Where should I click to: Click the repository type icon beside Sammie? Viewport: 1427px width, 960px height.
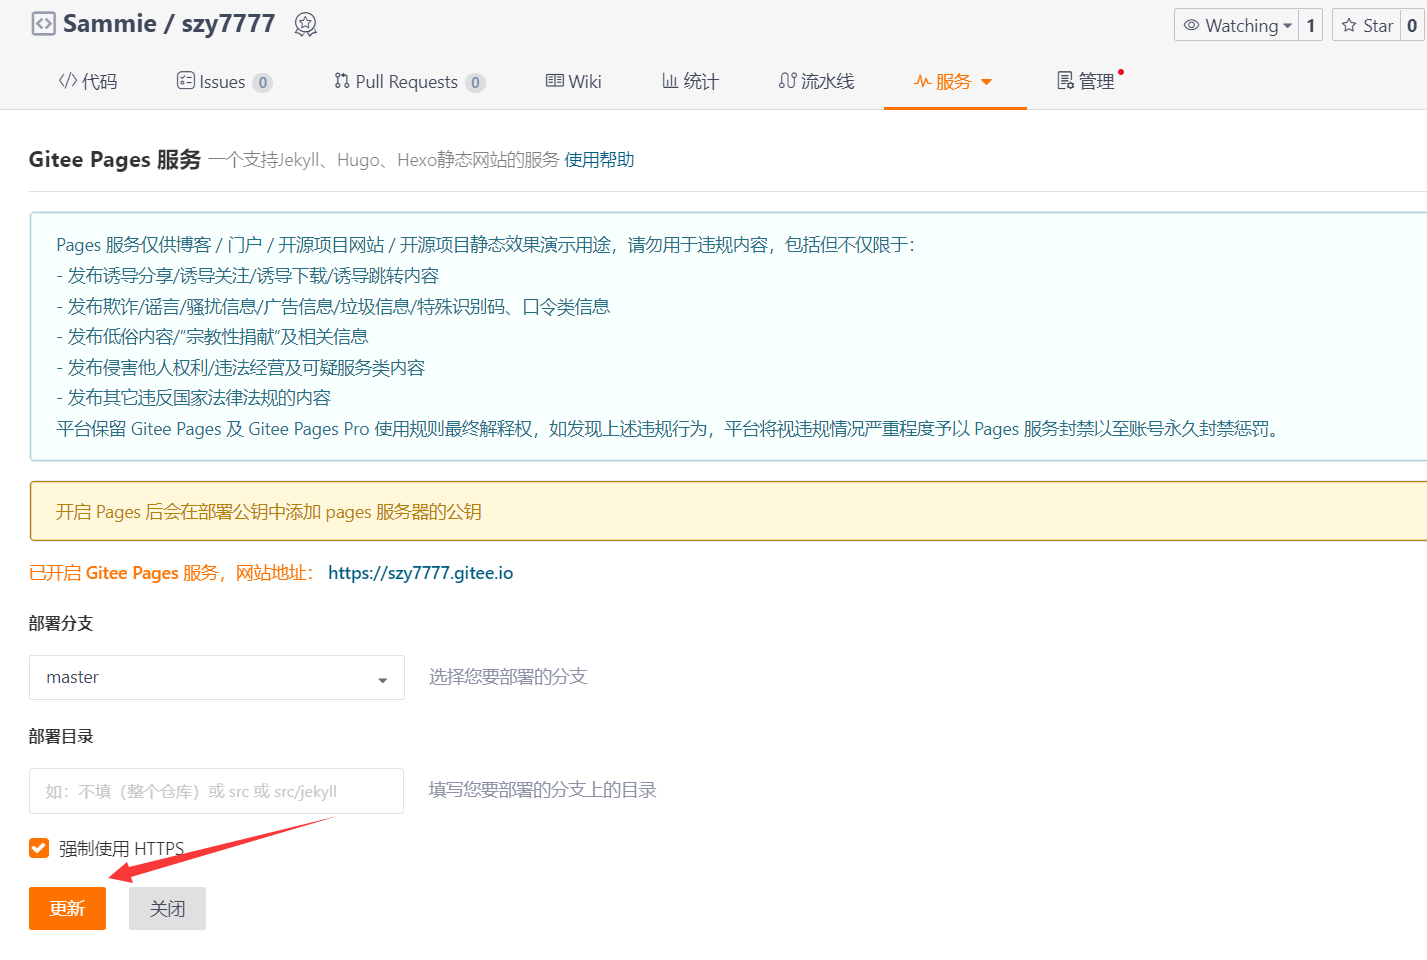click(43, 24)
